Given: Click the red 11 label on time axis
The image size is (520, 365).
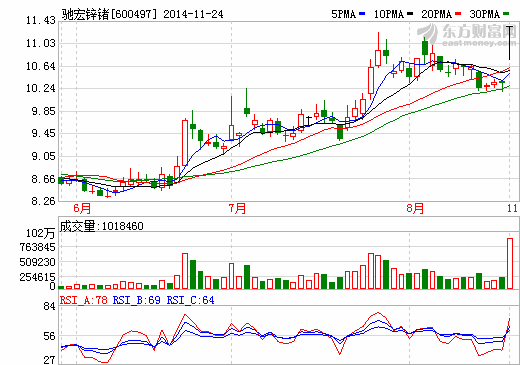Looking at the screenshot, I should click(513, 208).
